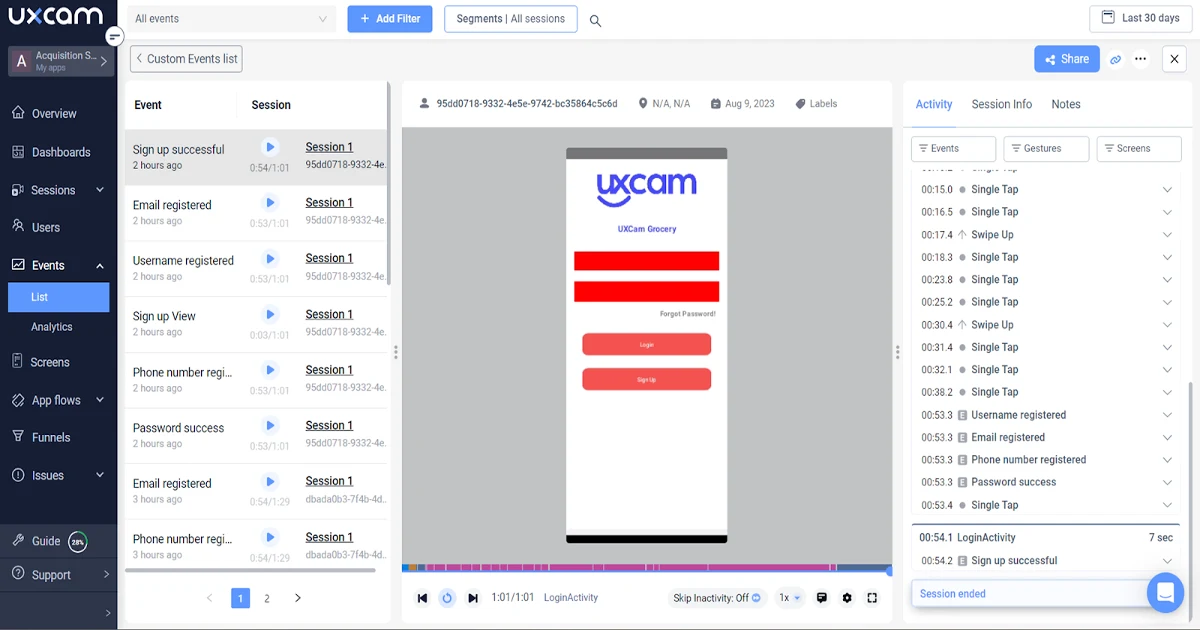Open the Acquisition app switcher
The width and height of the screenshot is (1200, 630).
tap(60, 62)
